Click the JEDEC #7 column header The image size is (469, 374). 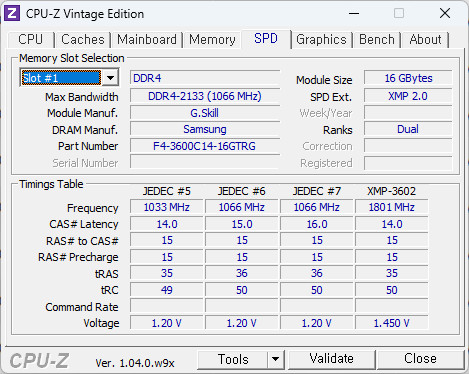point(317,191)
